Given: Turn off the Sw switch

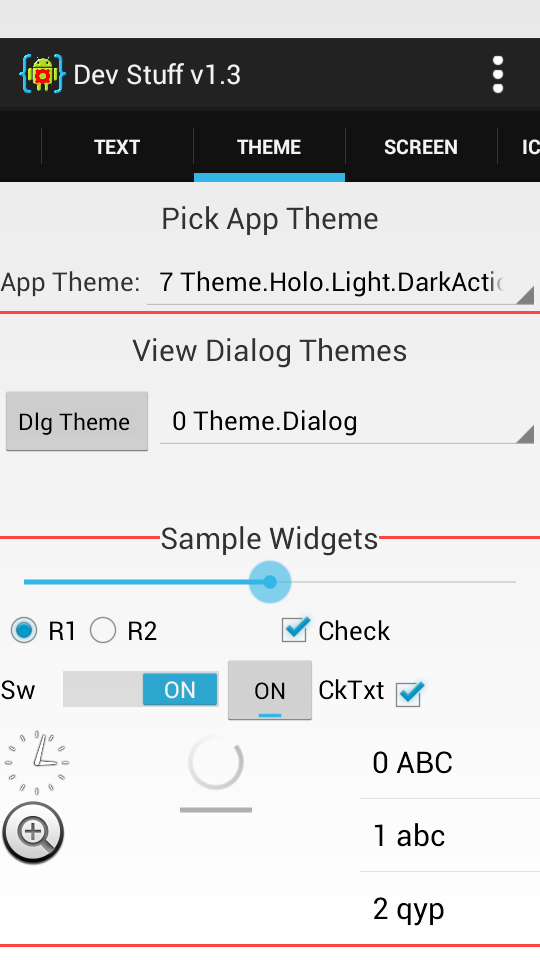Looking at the screenshot, I should pyautogui.click(x=141, y=689).
